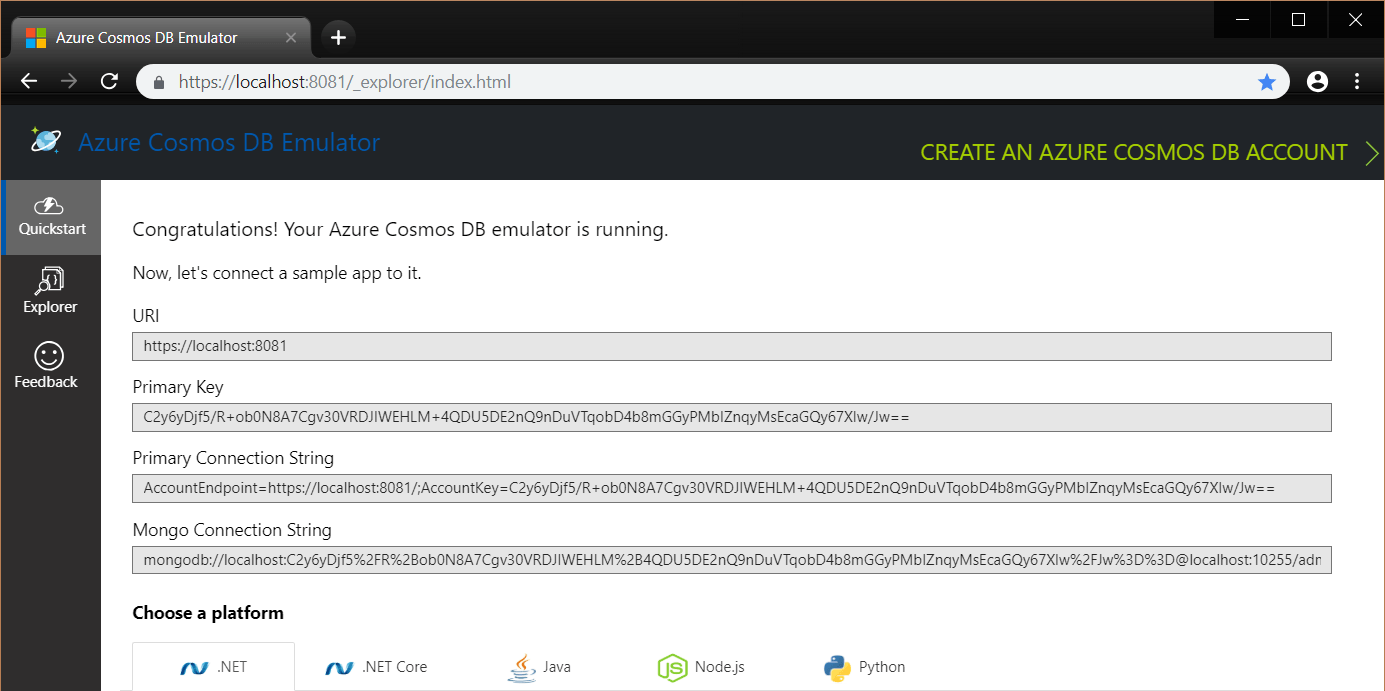Click Create an Azure Cosmos DB Account link
1385x691 pixels.
(1134, 152)
